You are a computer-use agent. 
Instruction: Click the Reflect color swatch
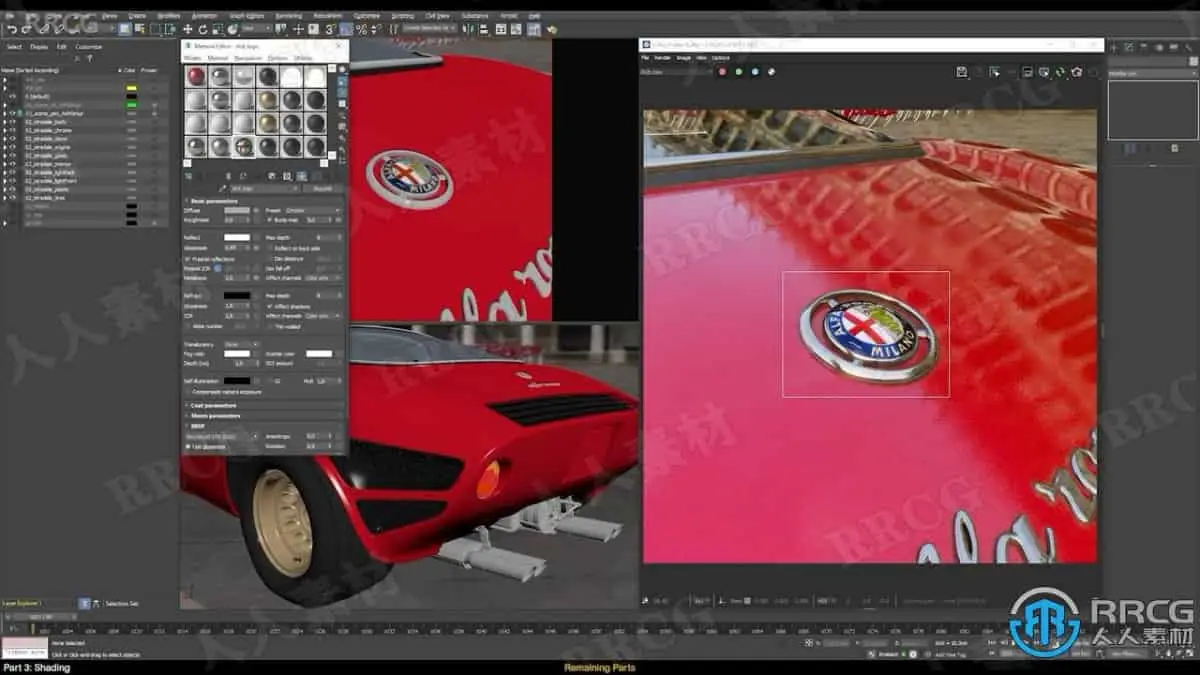pyautogui.click(x=237, y=237)
